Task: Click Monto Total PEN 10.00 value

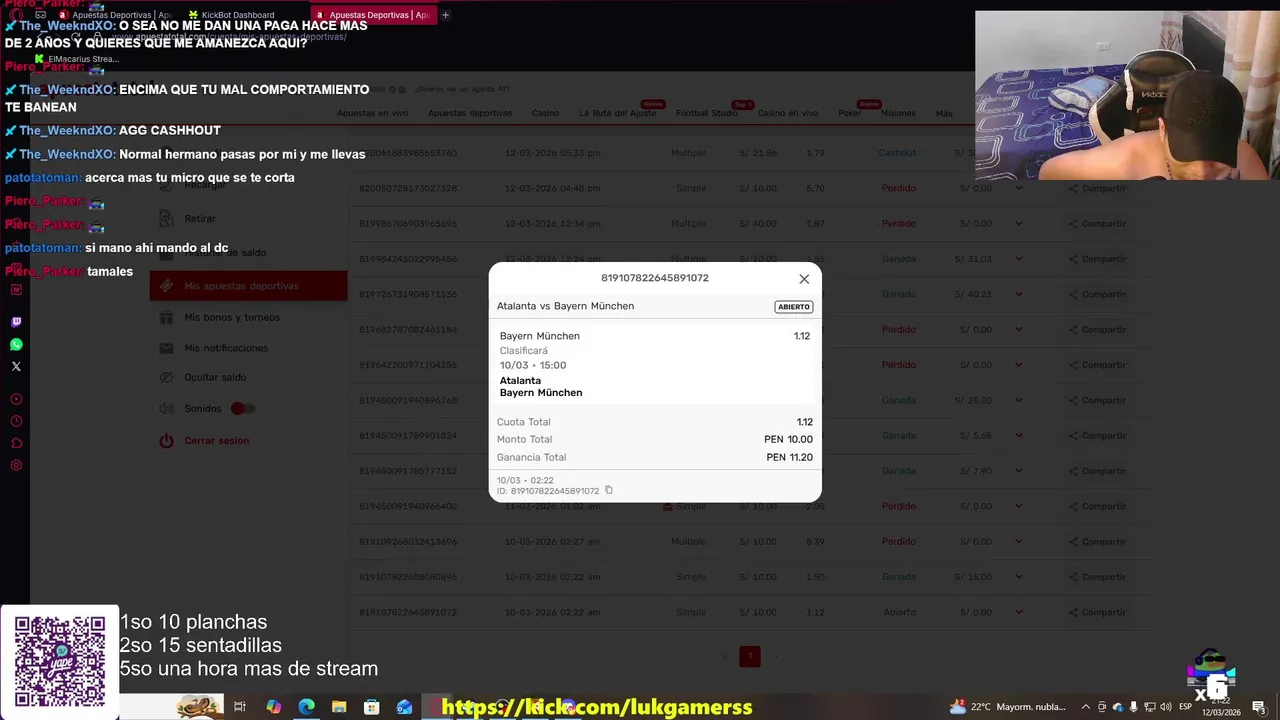Action: [788, 439]
